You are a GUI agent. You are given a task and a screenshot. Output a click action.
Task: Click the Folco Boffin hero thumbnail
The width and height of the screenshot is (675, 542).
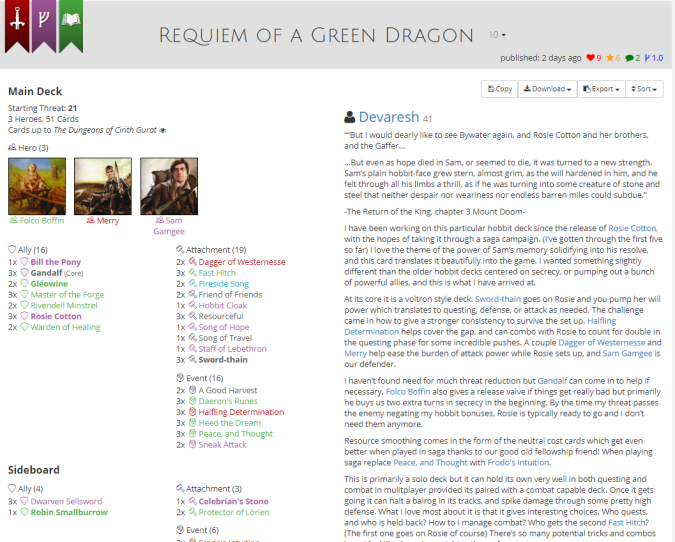[x=37, y=186]
